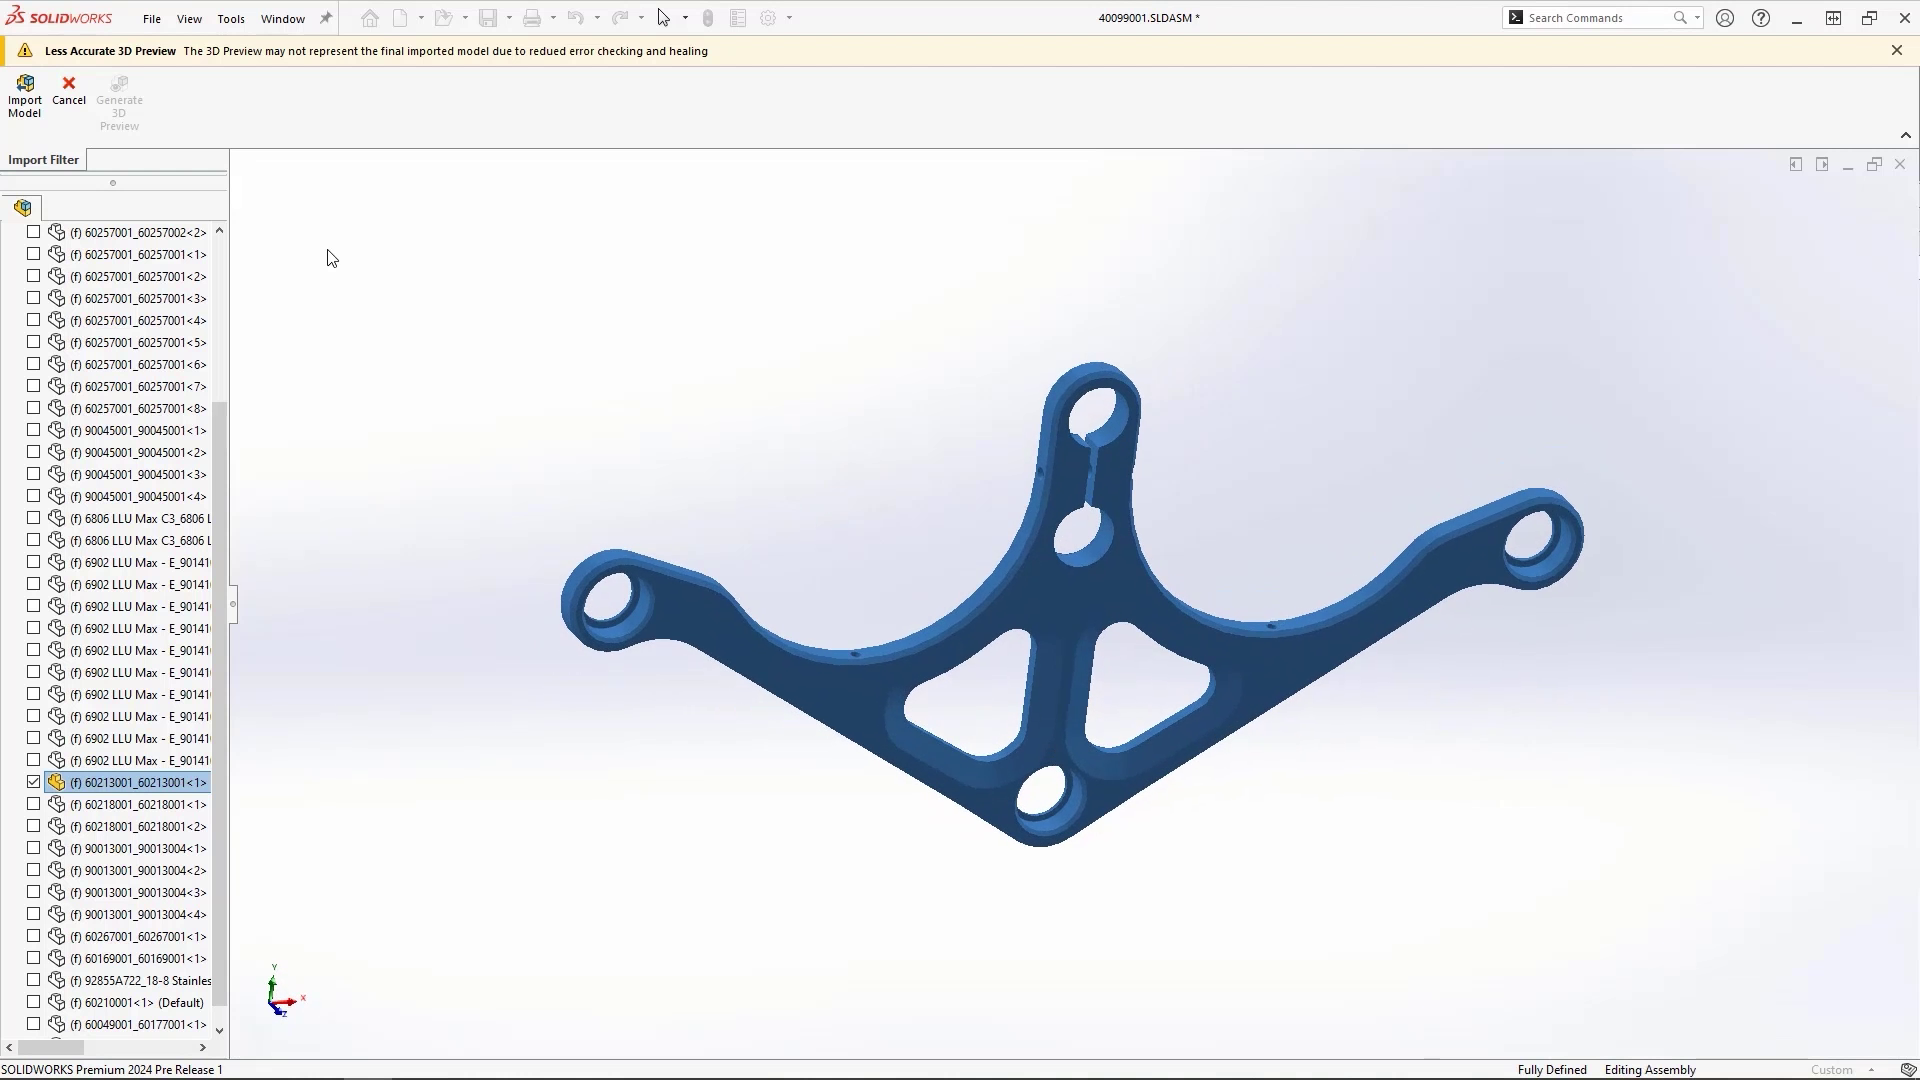Click the Editing Assembly status text
This screenshot has height=1080, width=1920.
(x=1649, y=1069)
